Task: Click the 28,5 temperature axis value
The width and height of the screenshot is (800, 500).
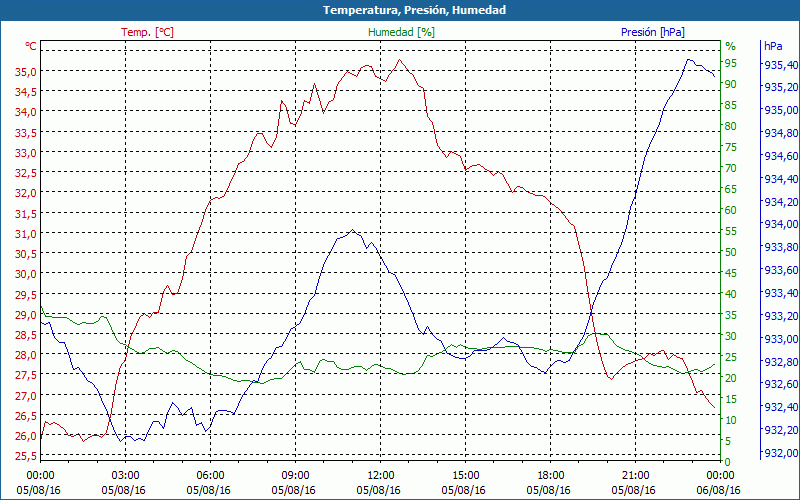Action: click(25, 335)
